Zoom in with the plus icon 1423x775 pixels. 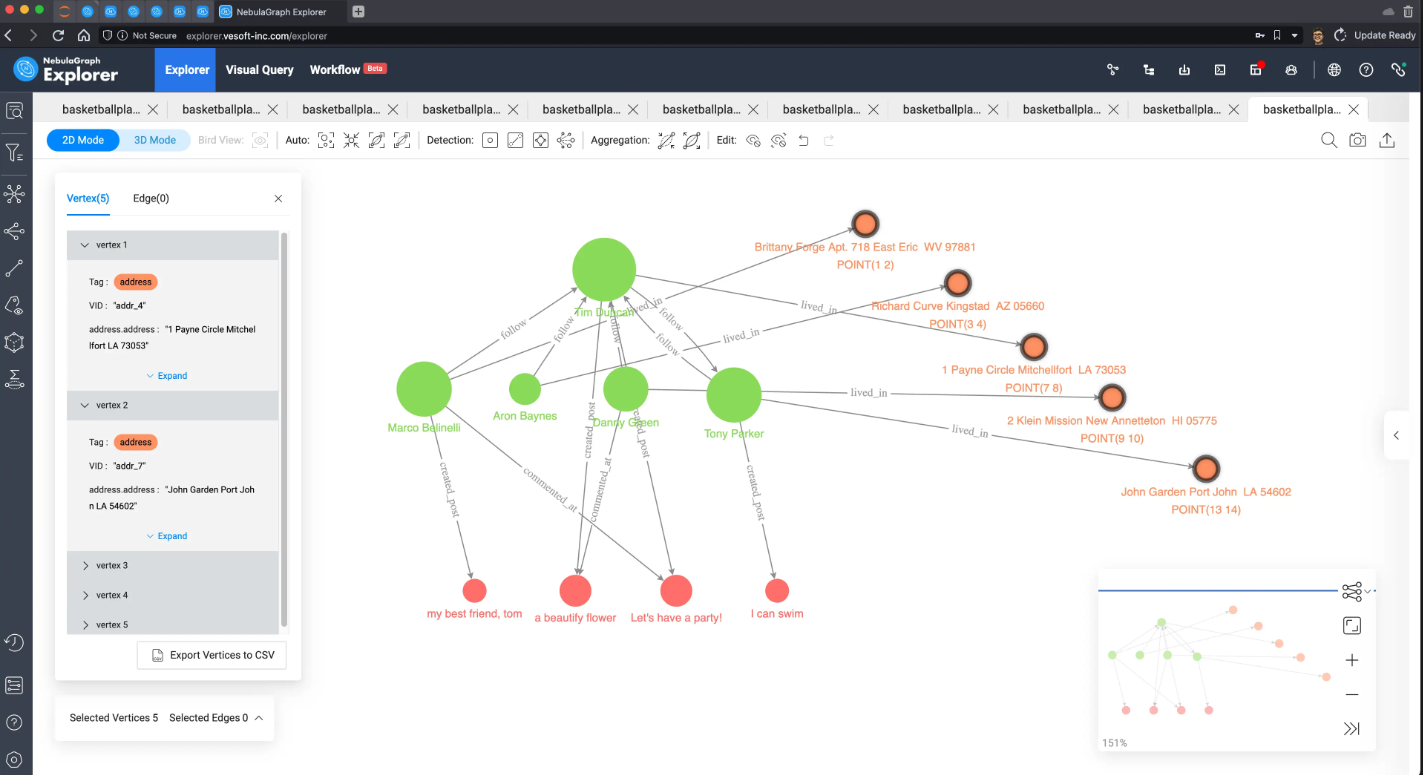pos(1352,660)
